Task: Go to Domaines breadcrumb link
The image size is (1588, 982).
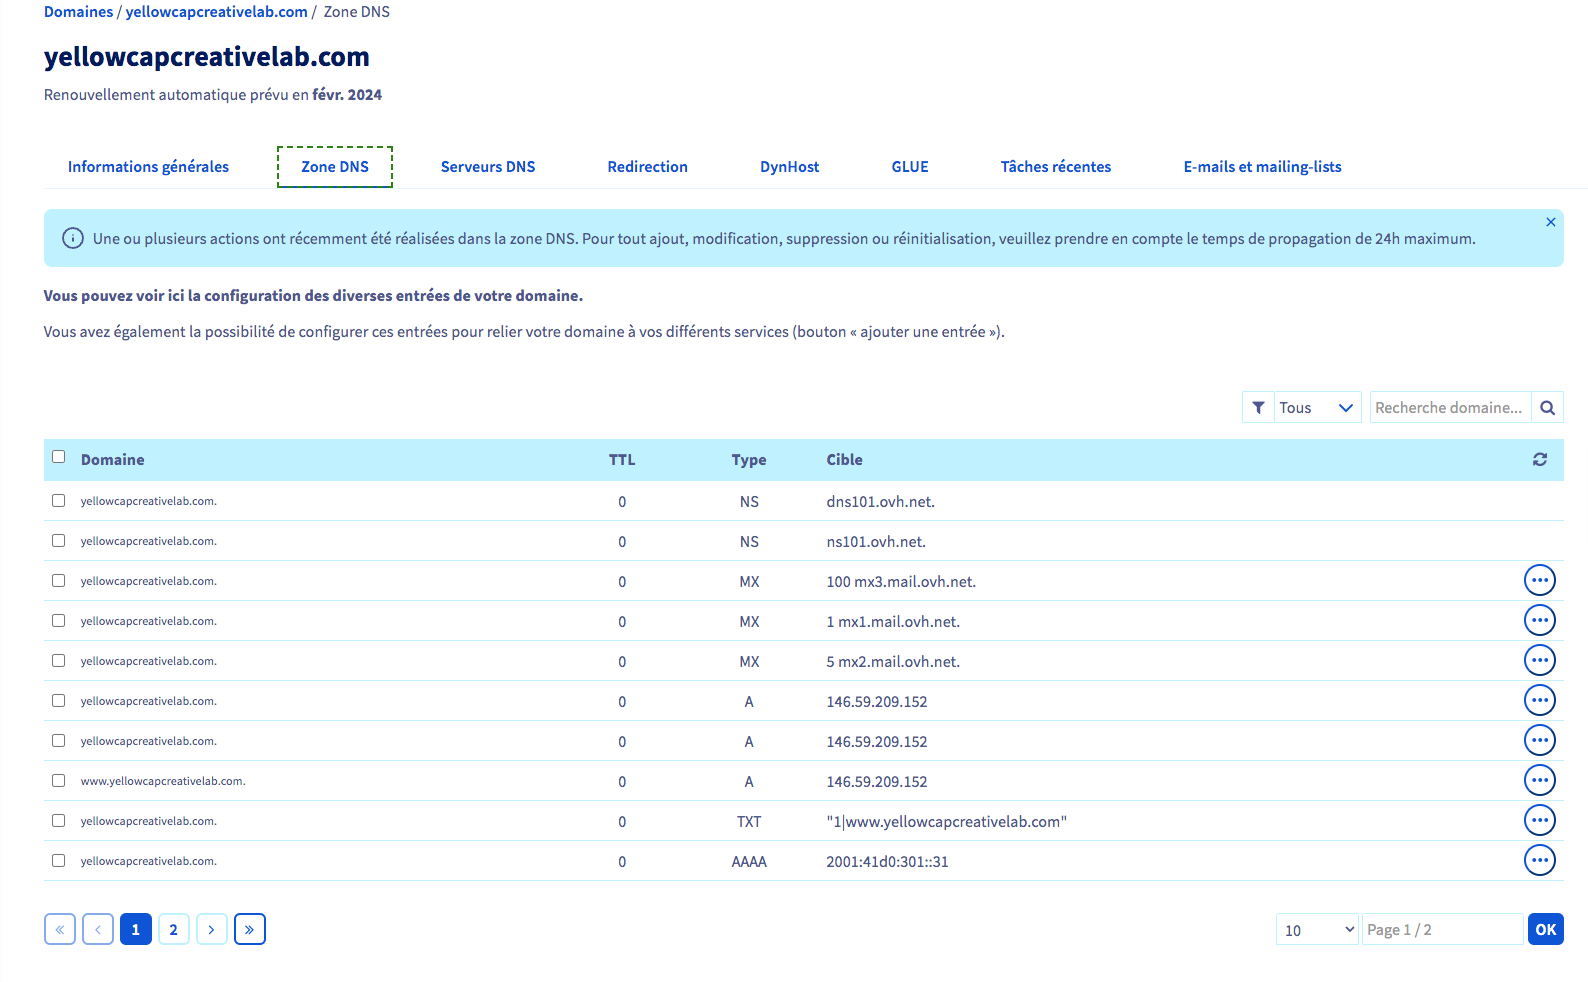Action: coord(78,12)
